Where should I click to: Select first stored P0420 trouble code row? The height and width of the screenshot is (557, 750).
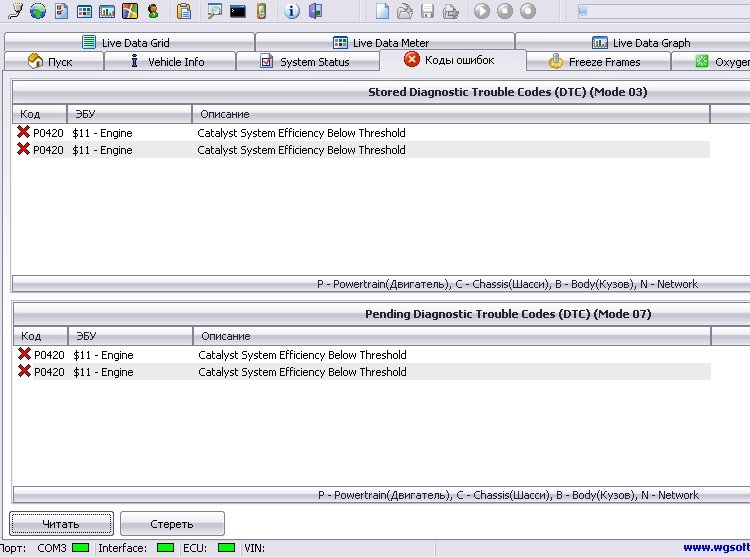[300, 133]
